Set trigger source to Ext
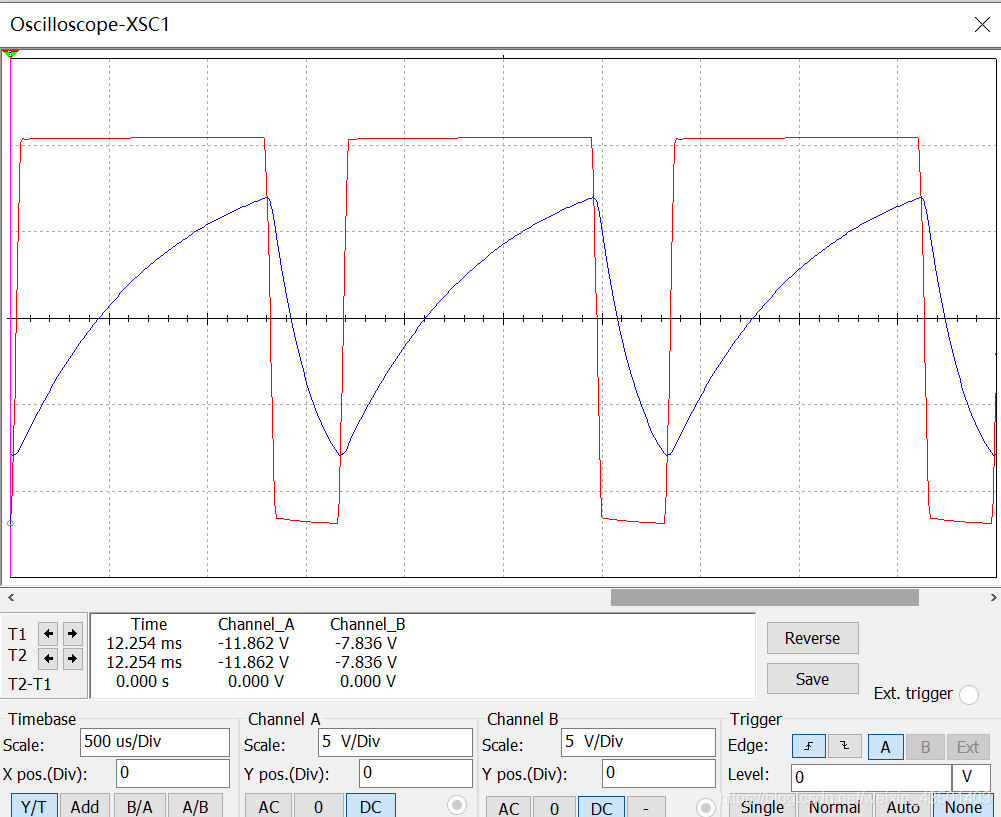Viewport: 1001px width, 817px height. click(967, 747)
